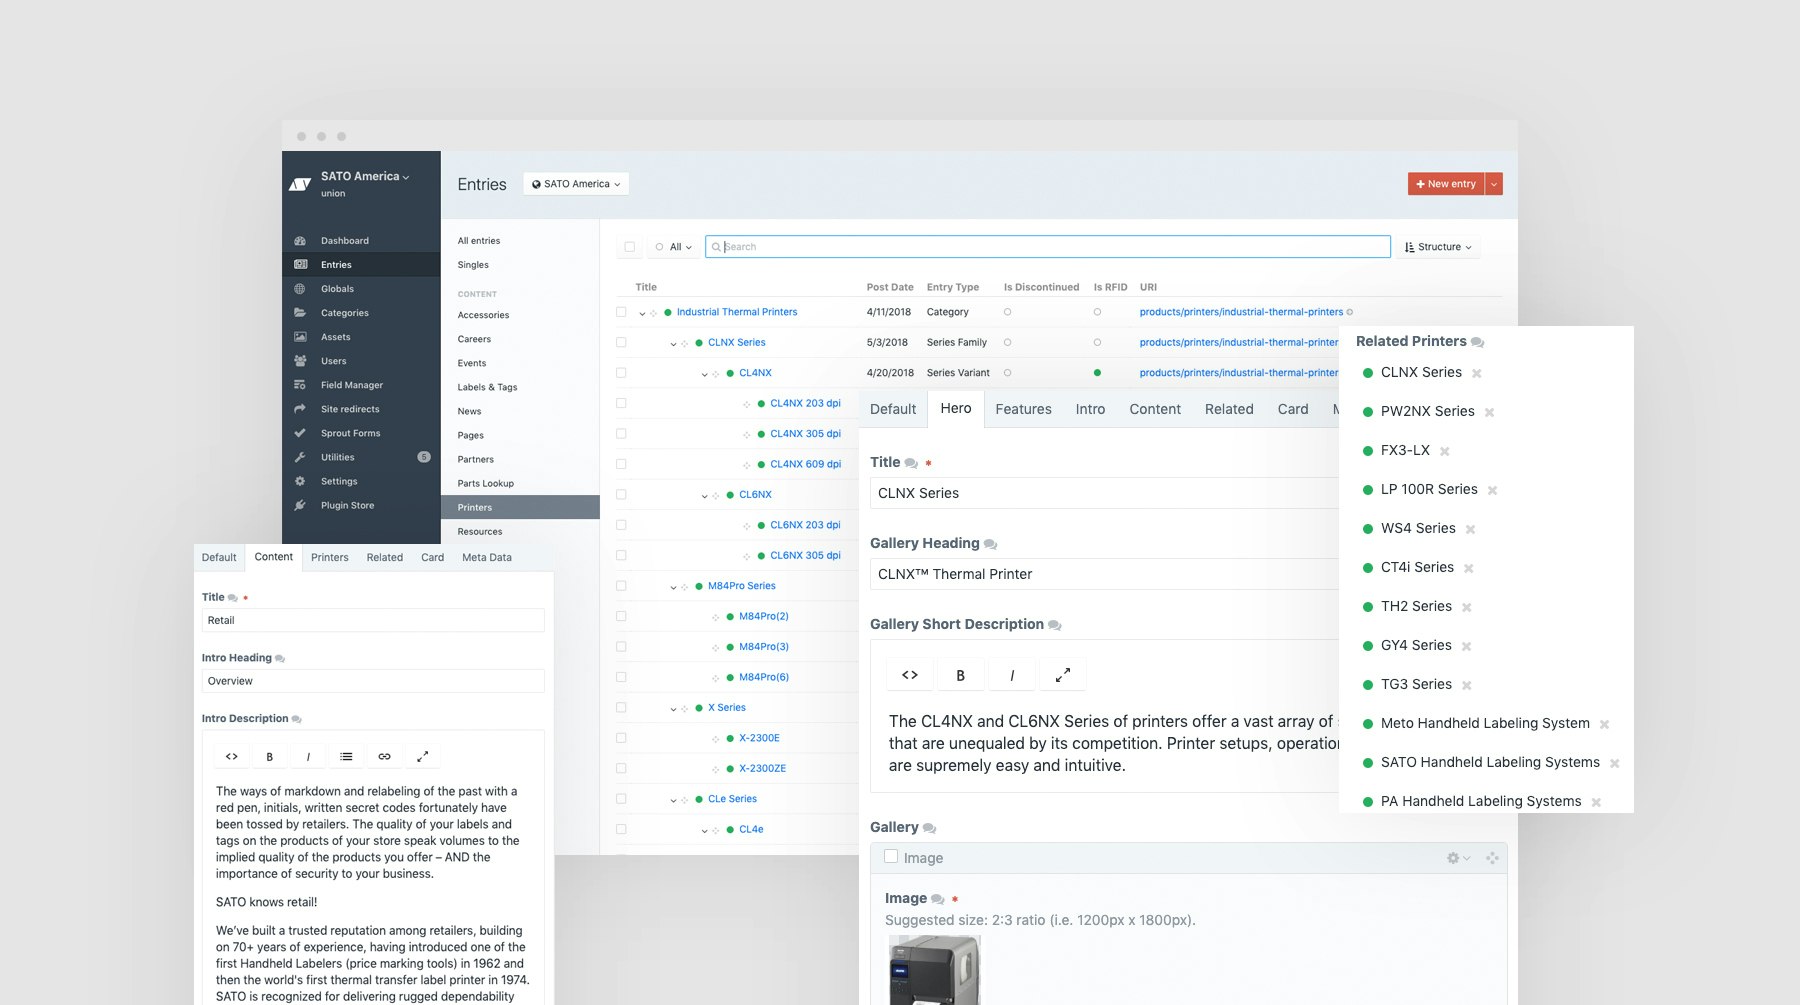Open the CL4NX 203 dpi entry

[805, 404]
